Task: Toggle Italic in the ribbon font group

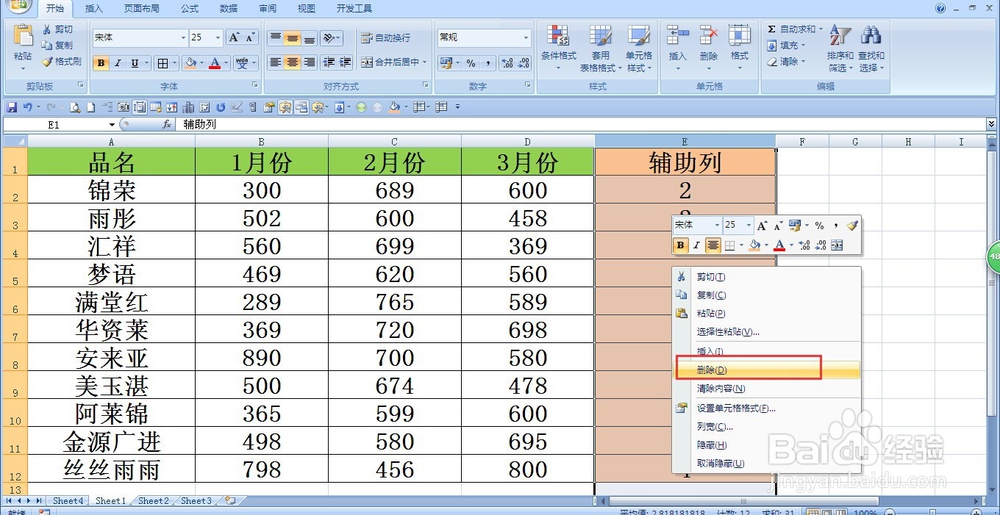Action: [x=117, y=63]
